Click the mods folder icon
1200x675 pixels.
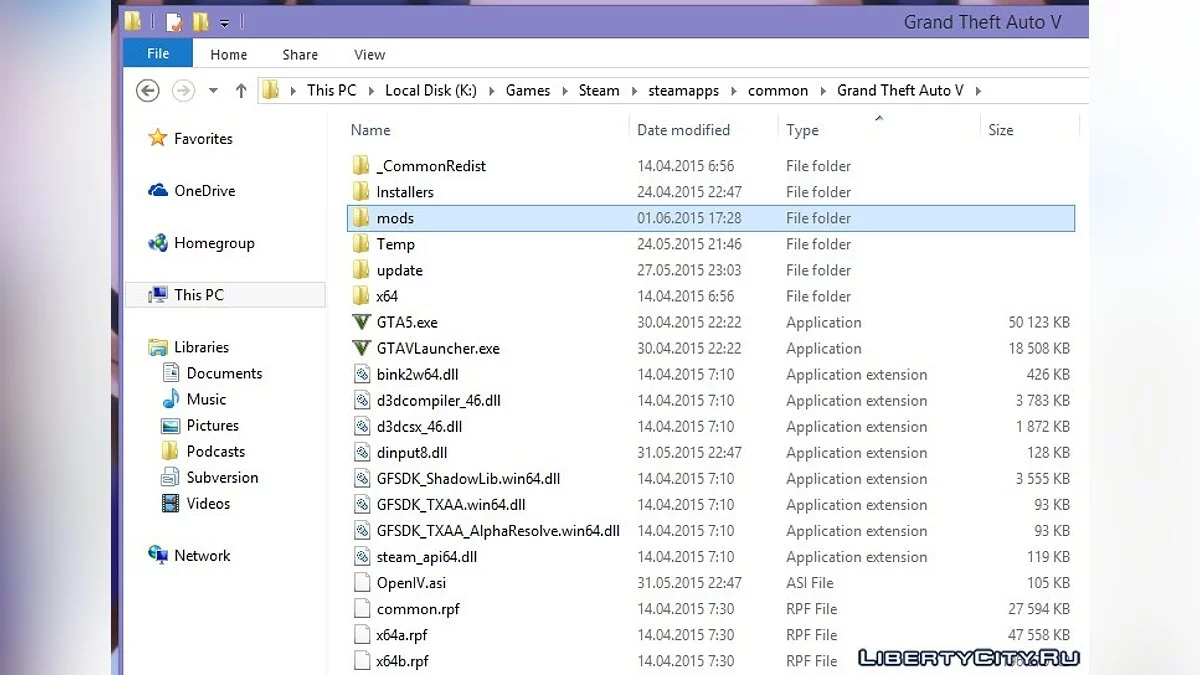click(x=361, y=218)
